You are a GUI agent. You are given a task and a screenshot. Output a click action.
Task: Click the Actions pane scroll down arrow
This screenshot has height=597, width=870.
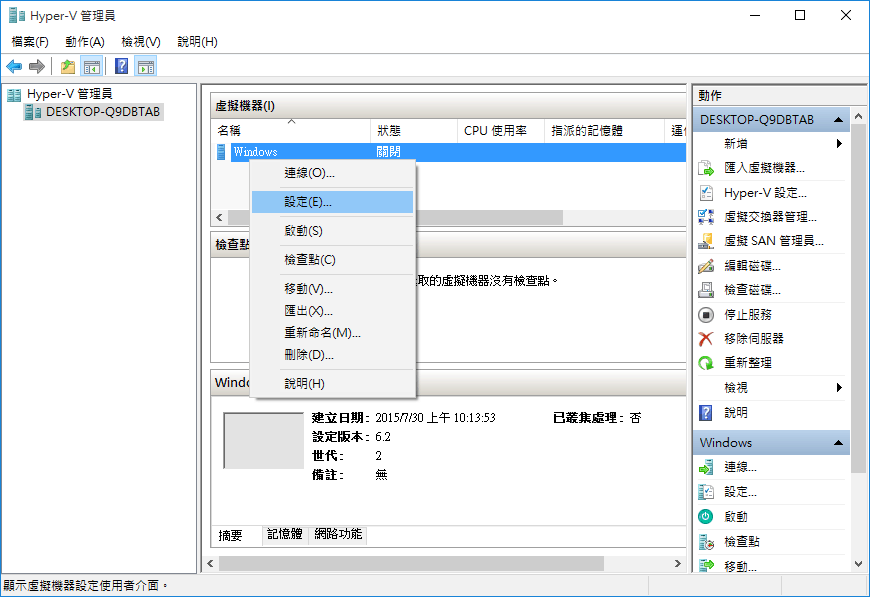[858, 564]
